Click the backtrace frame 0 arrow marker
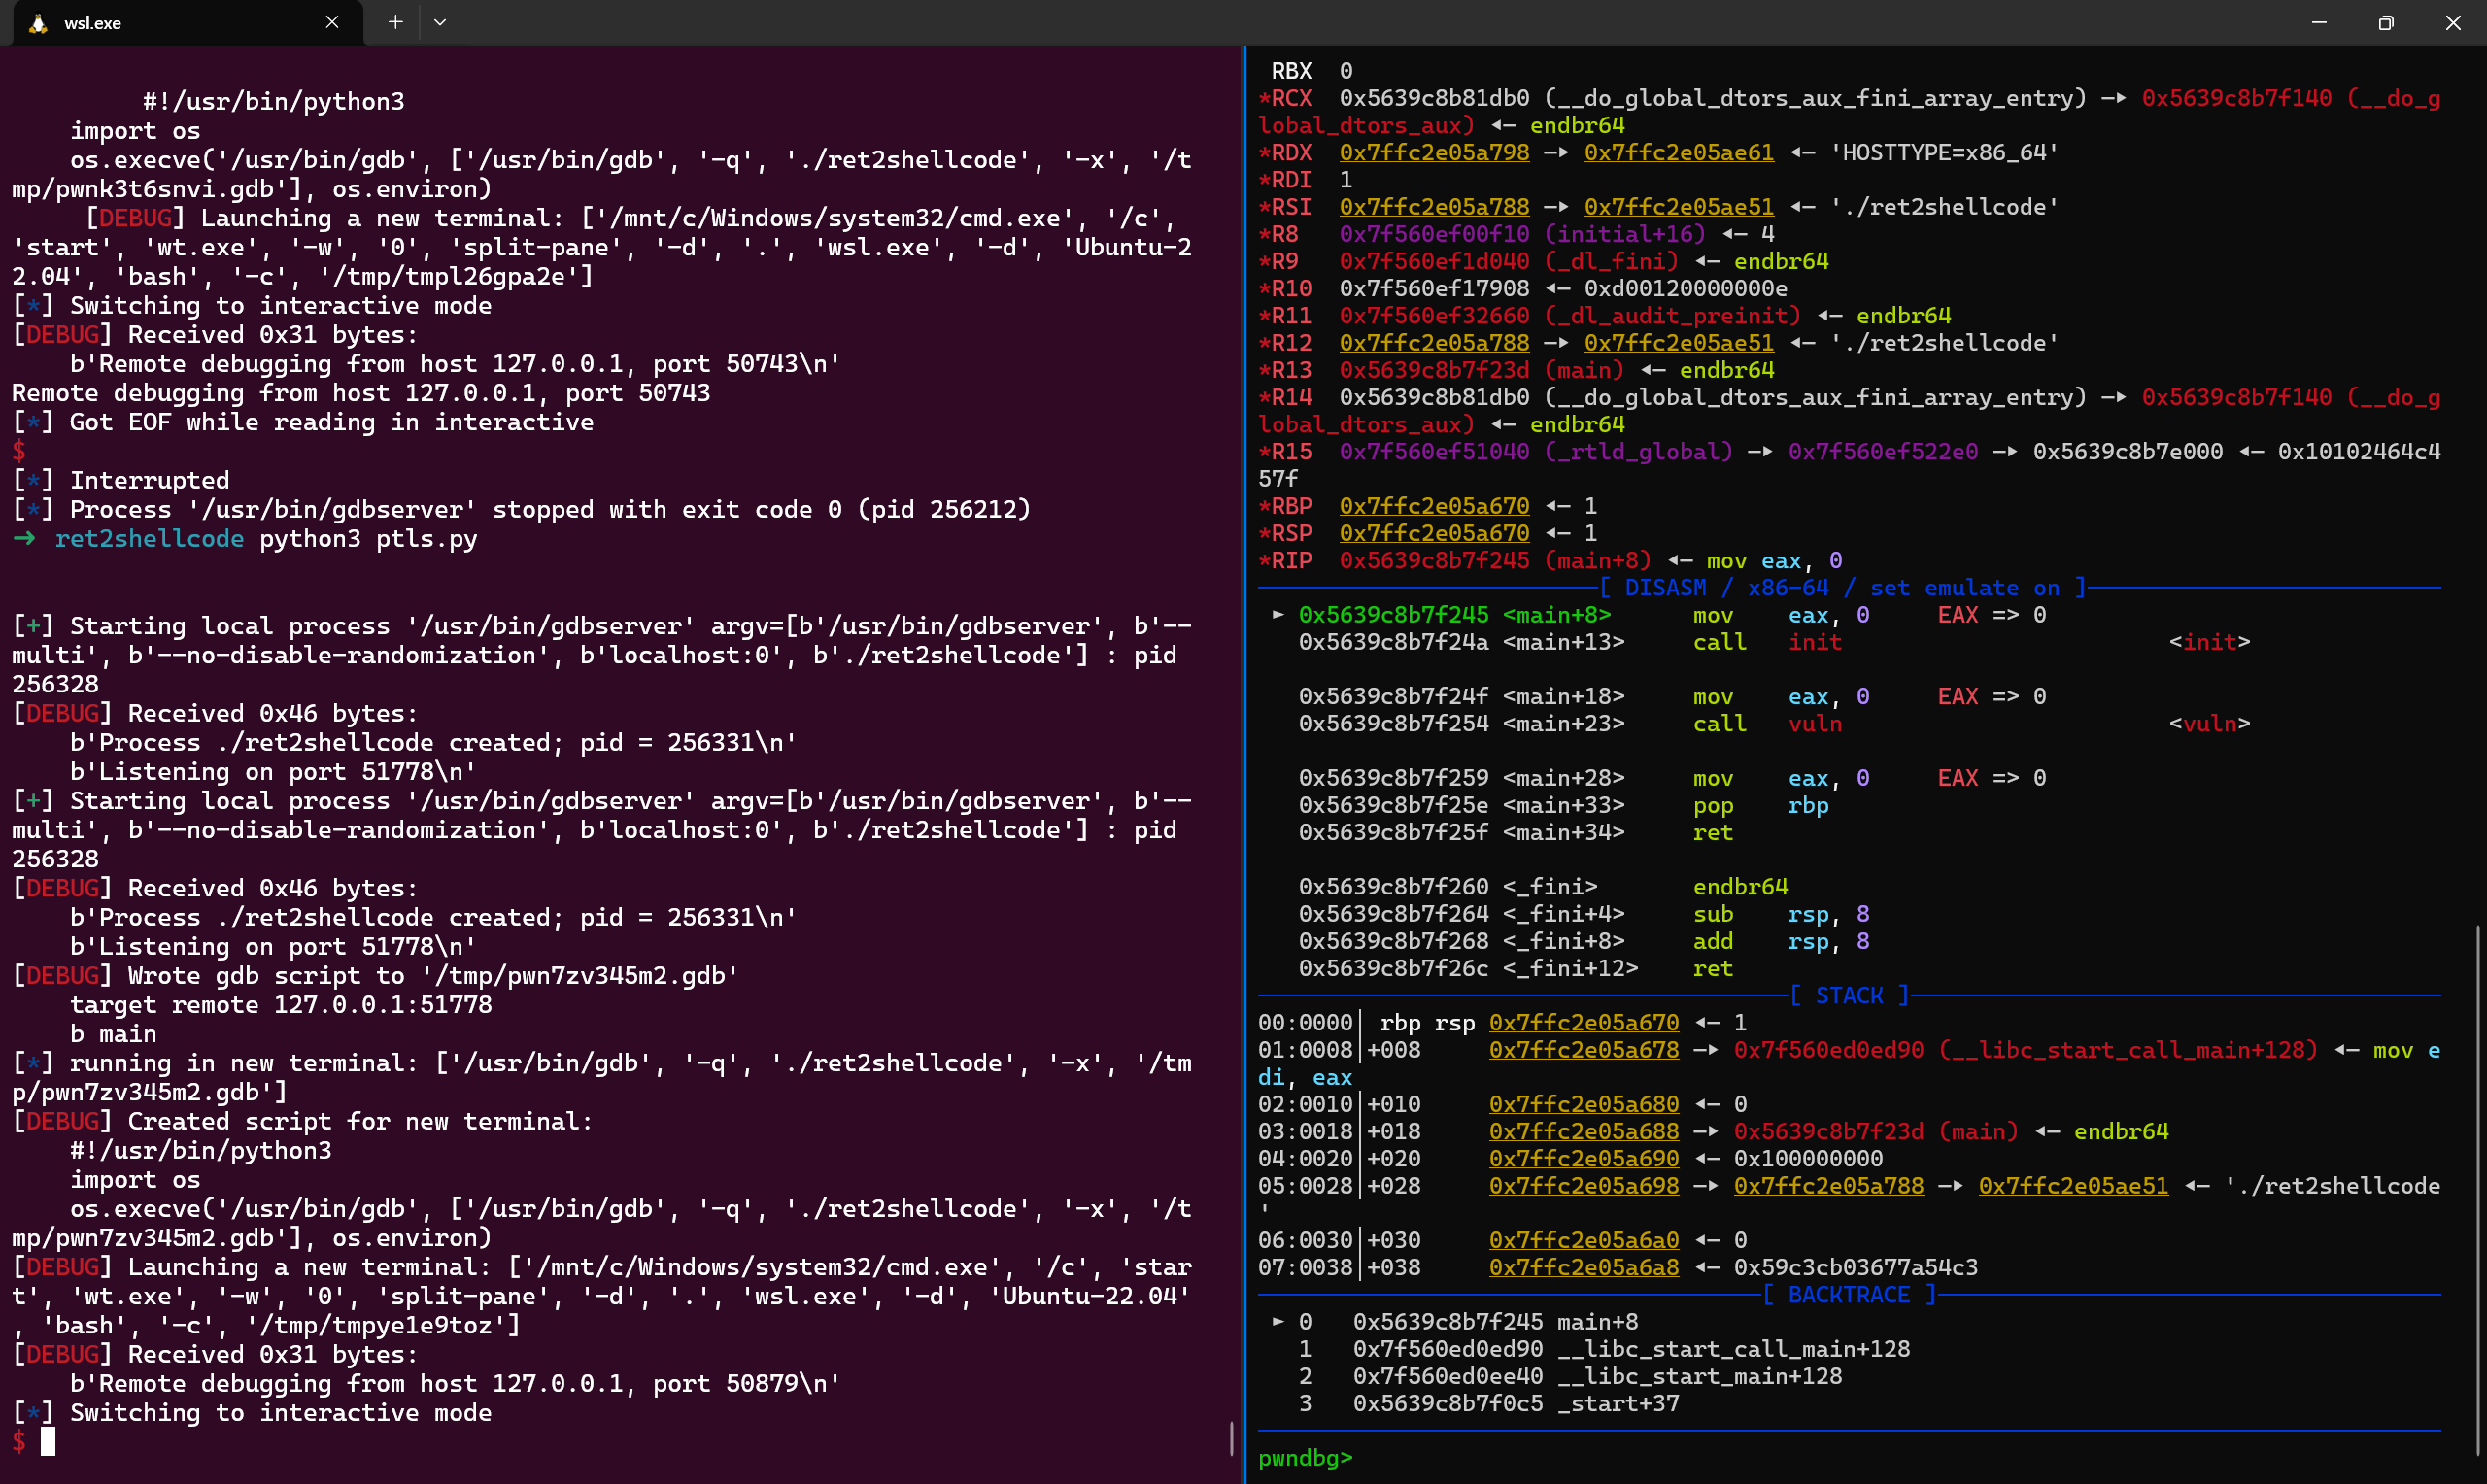This screenshot has width=2487, height=1484. pos(1277,1321)
